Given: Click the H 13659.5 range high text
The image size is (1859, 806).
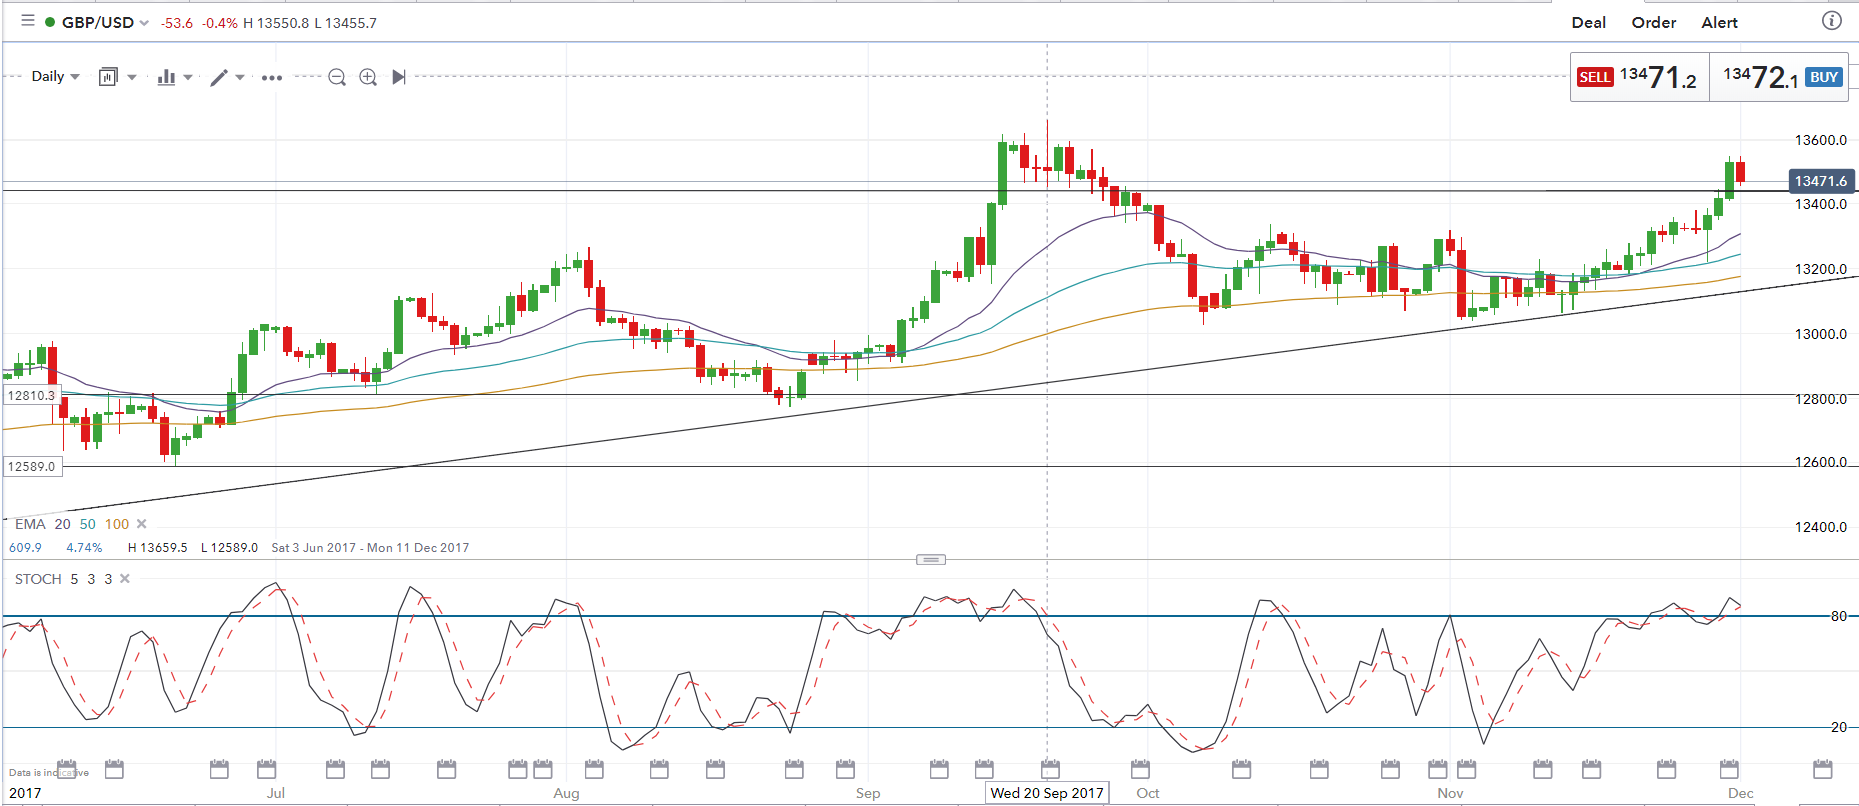Looking at the screenshot, I should [157, 547].
